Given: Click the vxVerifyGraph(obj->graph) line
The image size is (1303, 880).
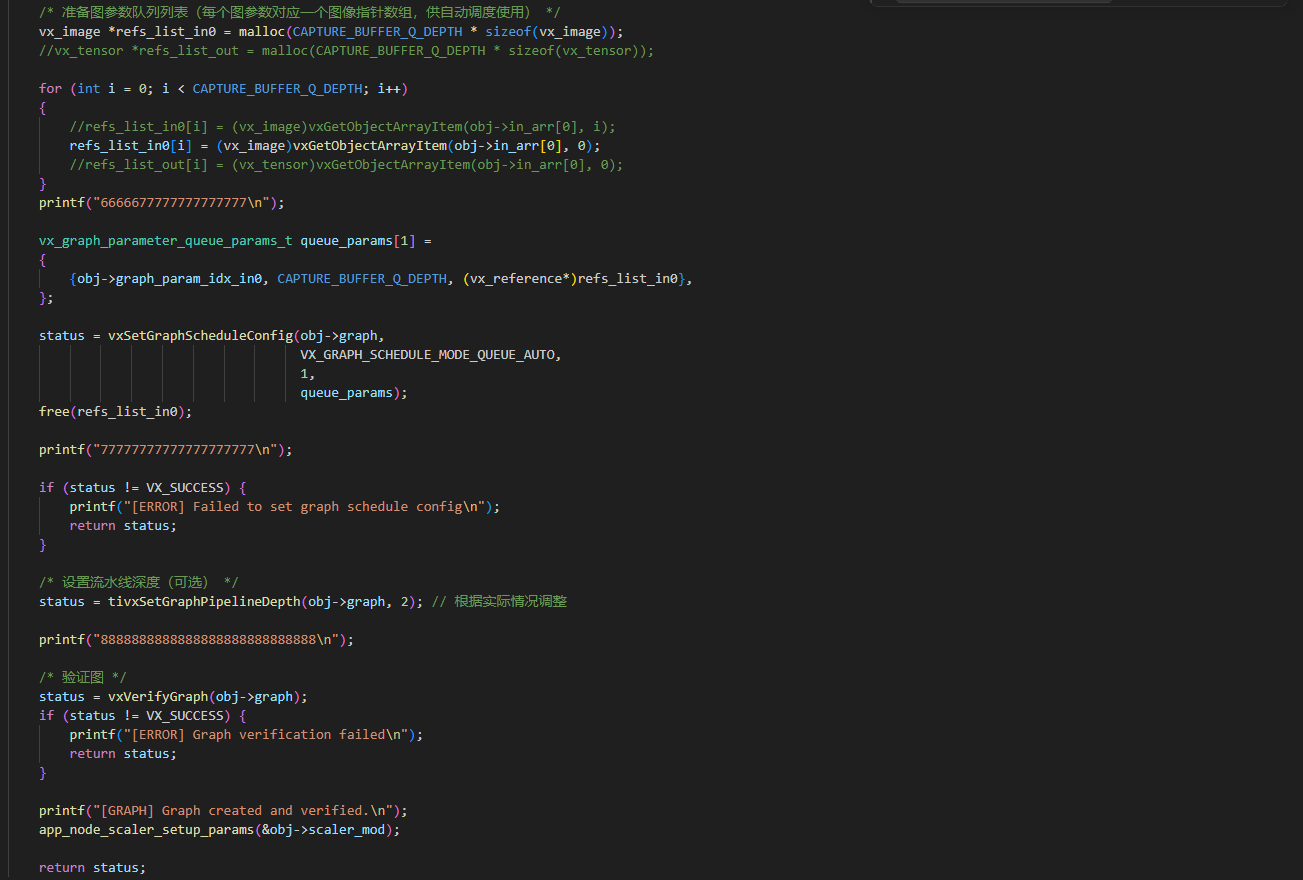Looking at the screenshot, I should (174, 696).
